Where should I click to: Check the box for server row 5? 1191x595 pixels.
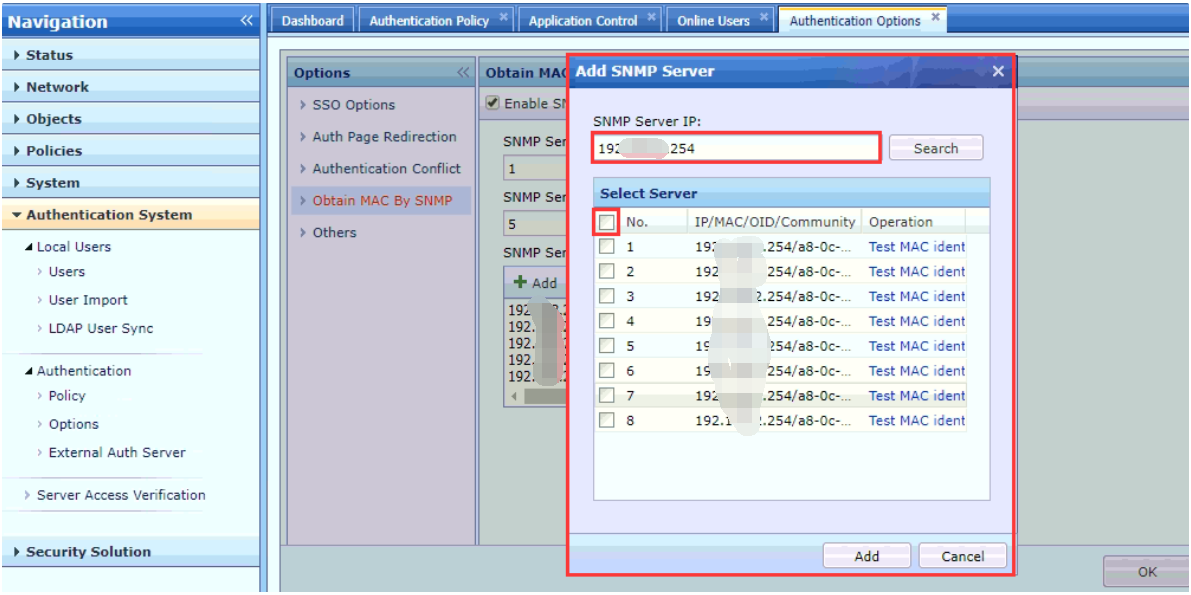[607, 346]
